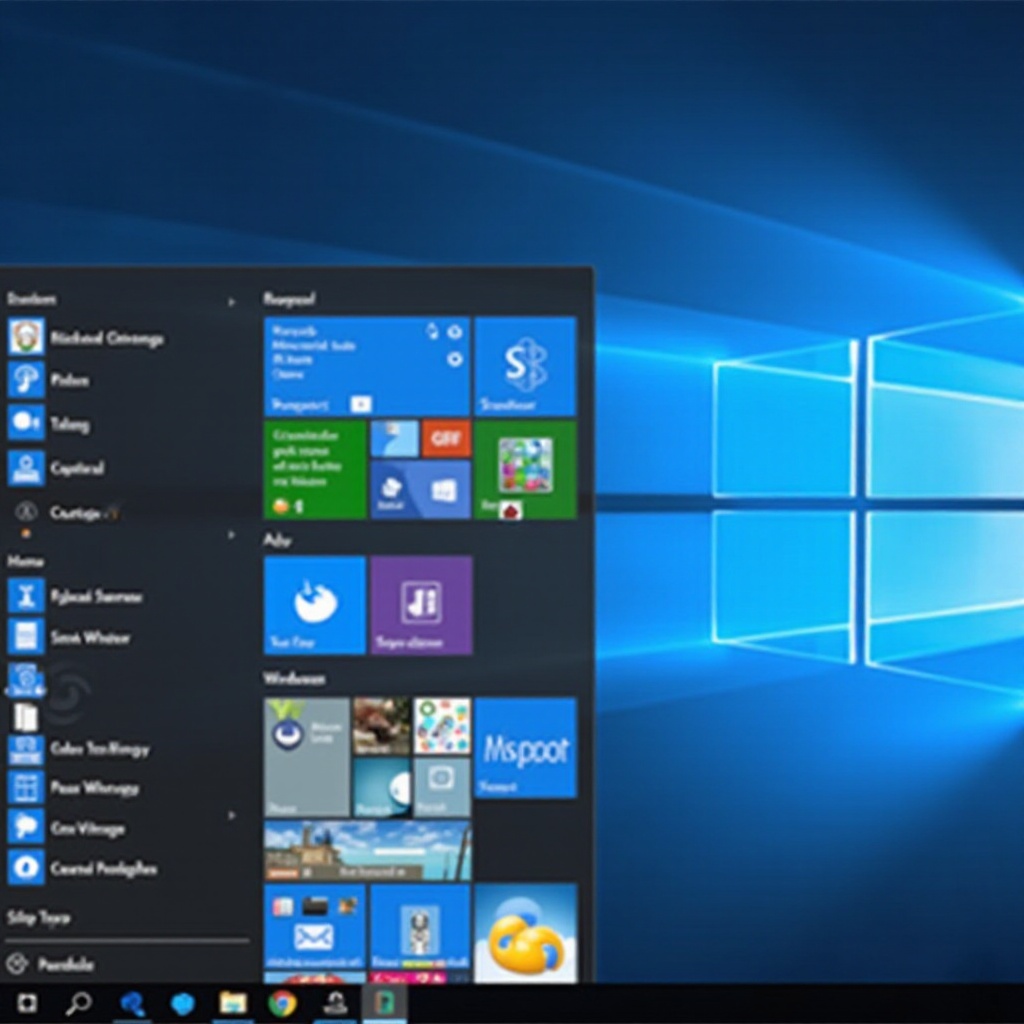Open the purple tile in the Start menu

coord(421,605)
